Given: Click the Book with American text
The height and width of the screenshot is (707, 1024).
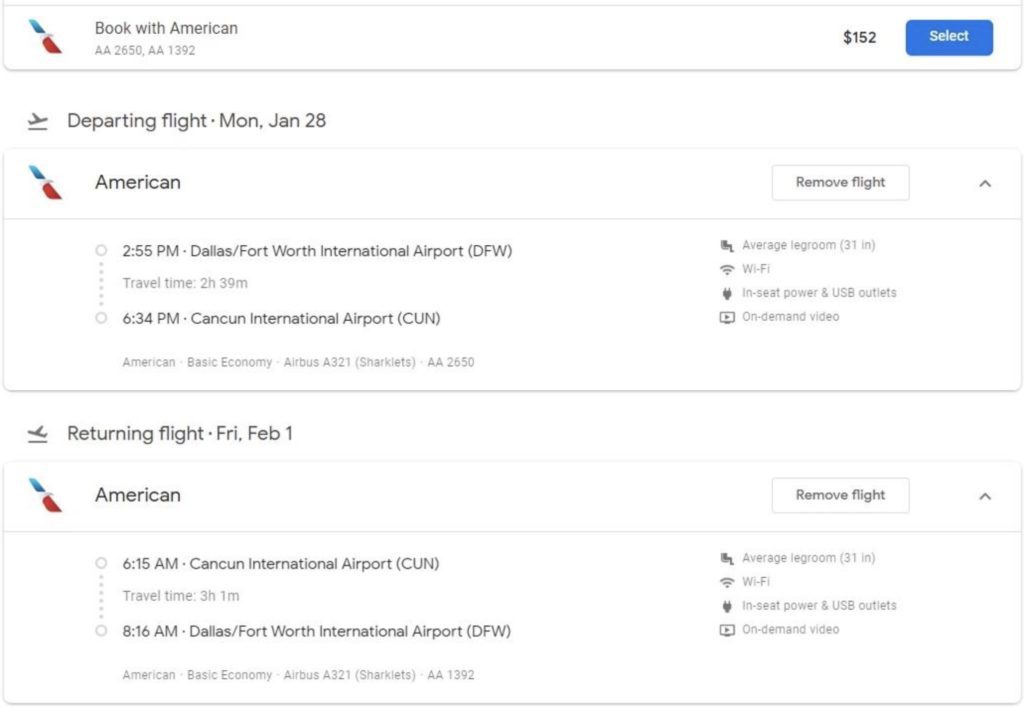Looking at the screenshot, I should [x=166, y=28].
